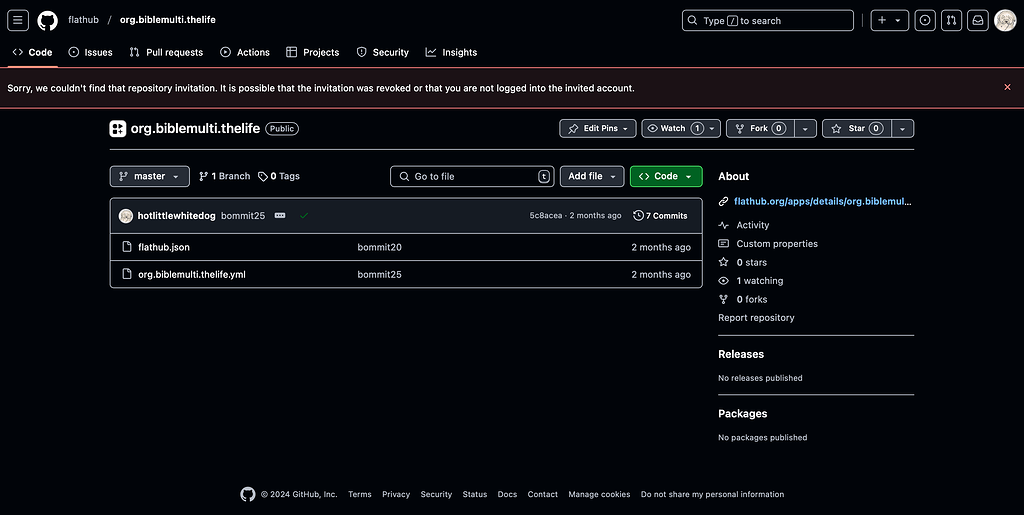This screenshot has width=1024, height=515.
Task: Expand the master branch selector
Action: tap(149, 176)
